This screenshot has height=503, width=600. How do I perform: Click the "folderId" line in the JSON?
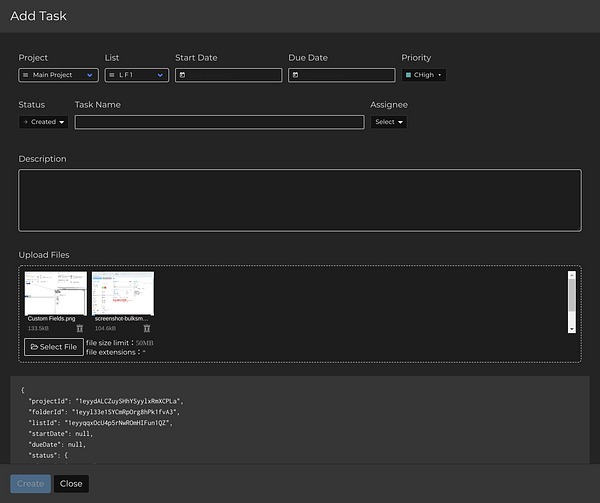tap(104, 412)
